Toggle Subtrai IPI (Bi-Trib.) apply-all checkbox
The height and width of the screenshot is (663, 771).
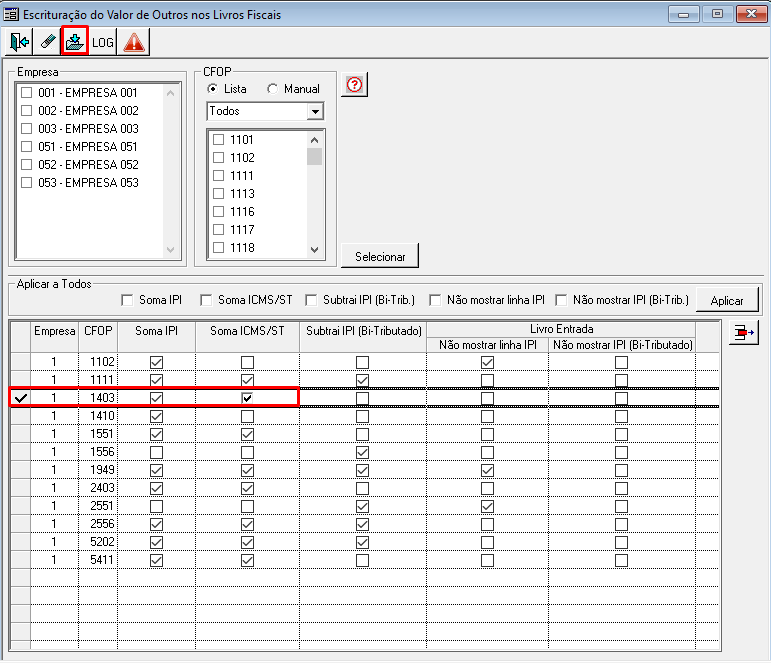click(x=311, y=300)
